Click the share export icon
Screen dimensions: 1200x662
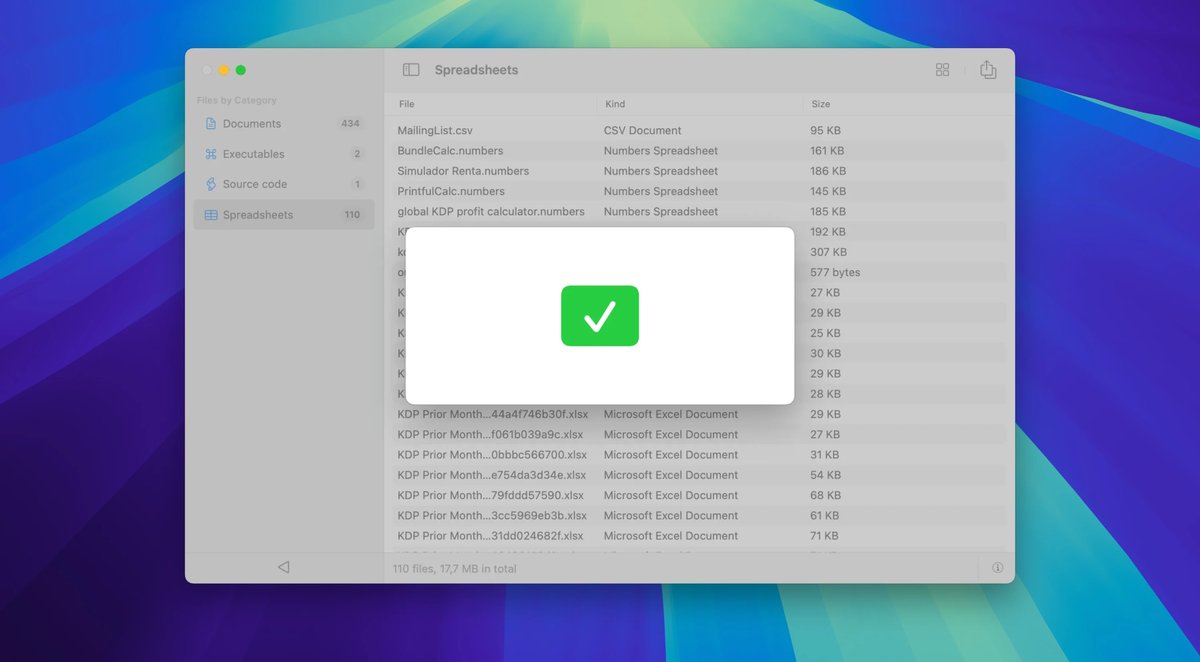click(988, 70)
